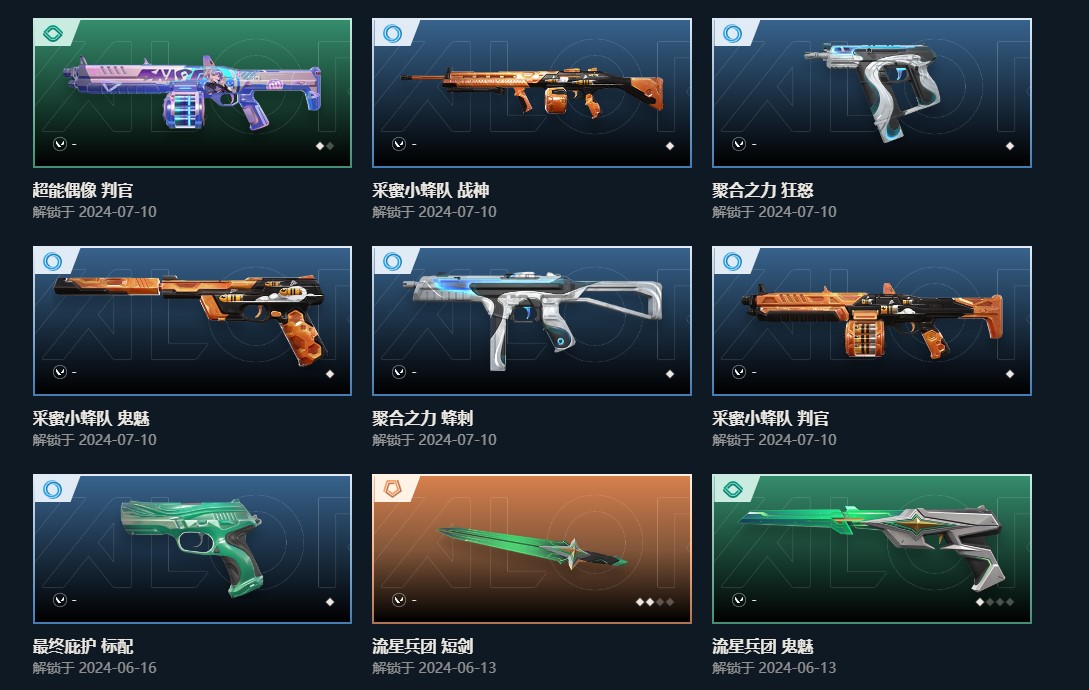Click the orange tier icon on 流星兵团 短剑 card
The height and width of the screenshot is (690, 1089).
[392, 489]
